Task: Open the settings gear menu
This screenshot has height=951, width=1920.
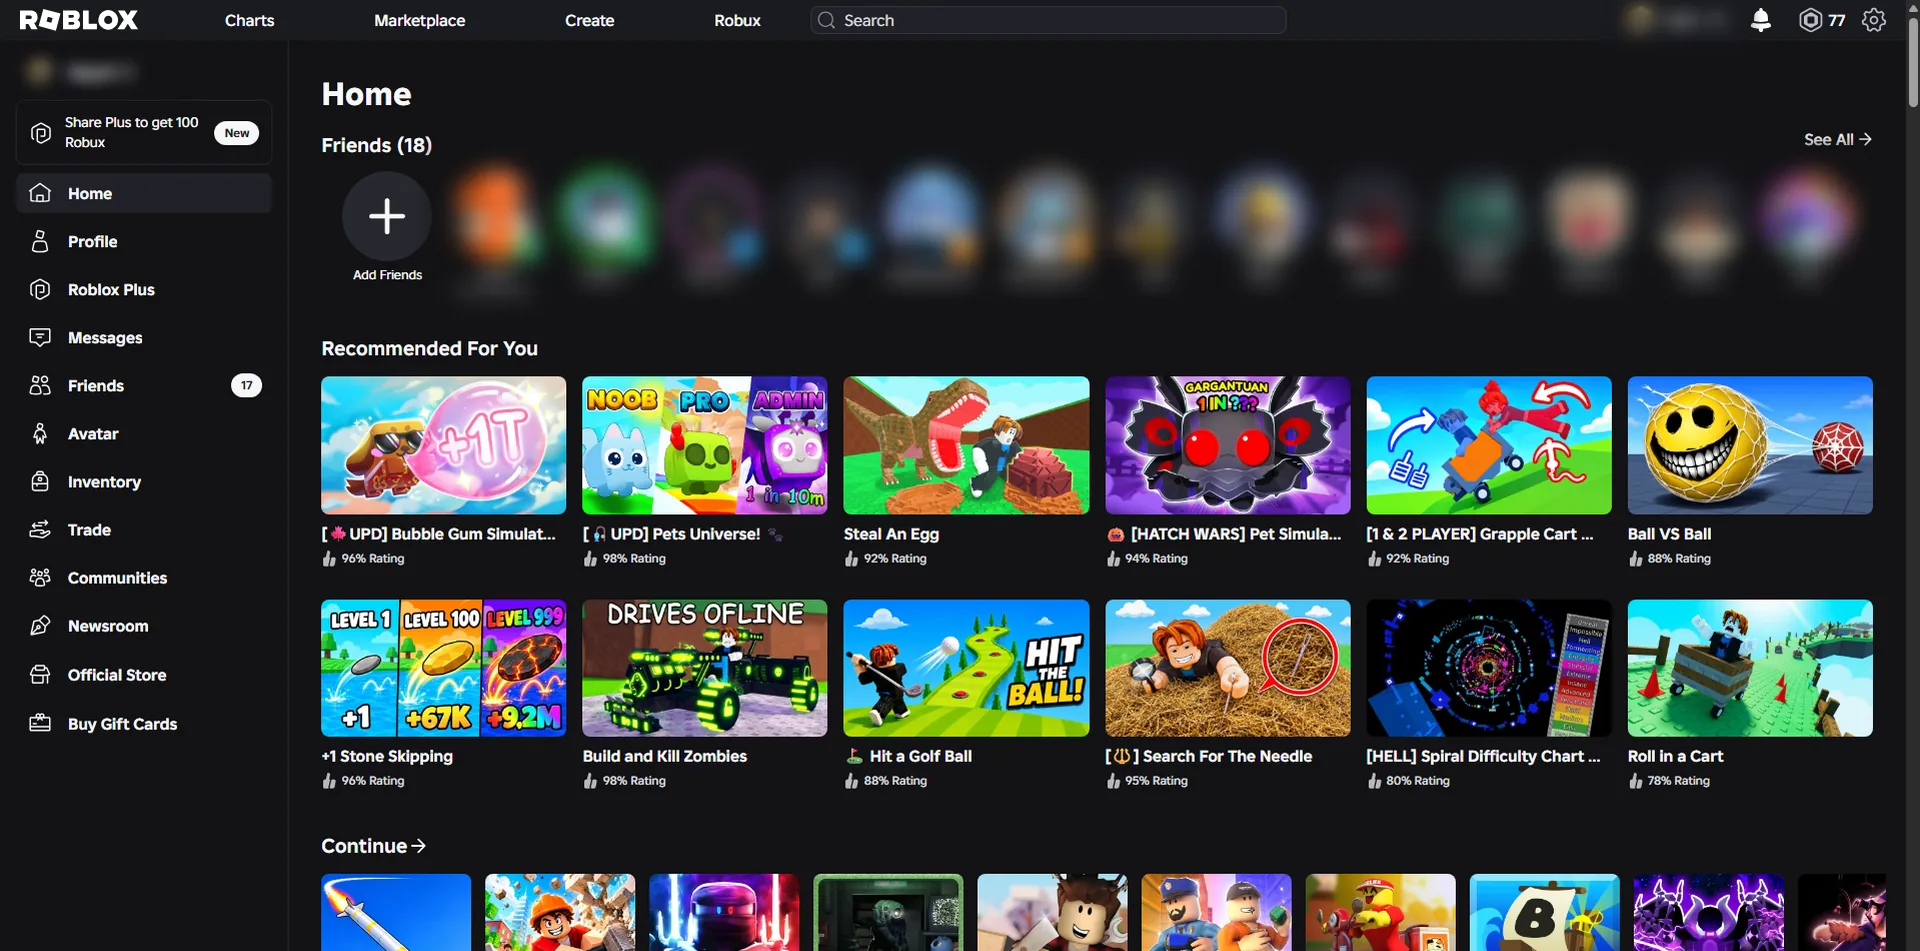Action: click(x=1874, y=20)
